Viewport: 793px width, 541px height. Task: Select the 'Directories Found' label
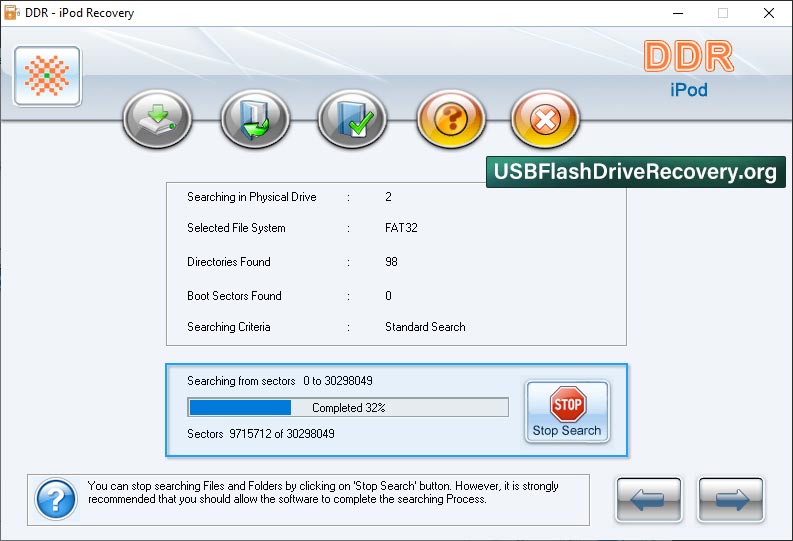coord(229,262)
